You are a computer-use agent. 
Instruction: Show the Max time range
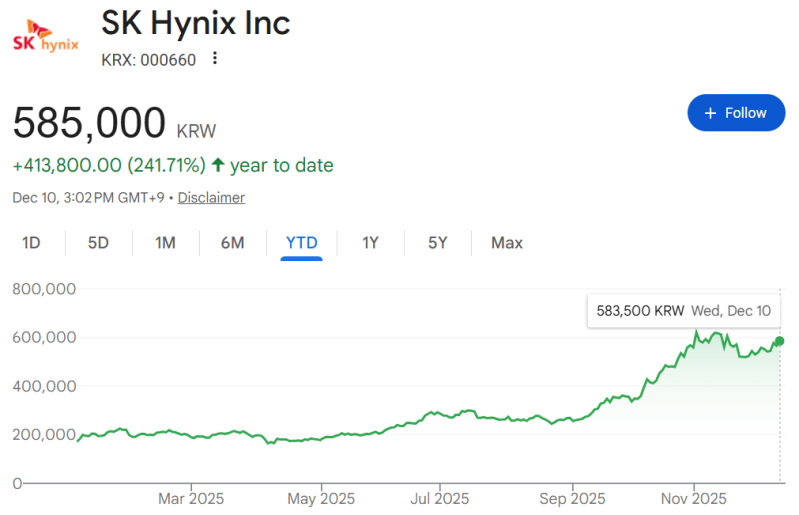click(x=506, y=243)
